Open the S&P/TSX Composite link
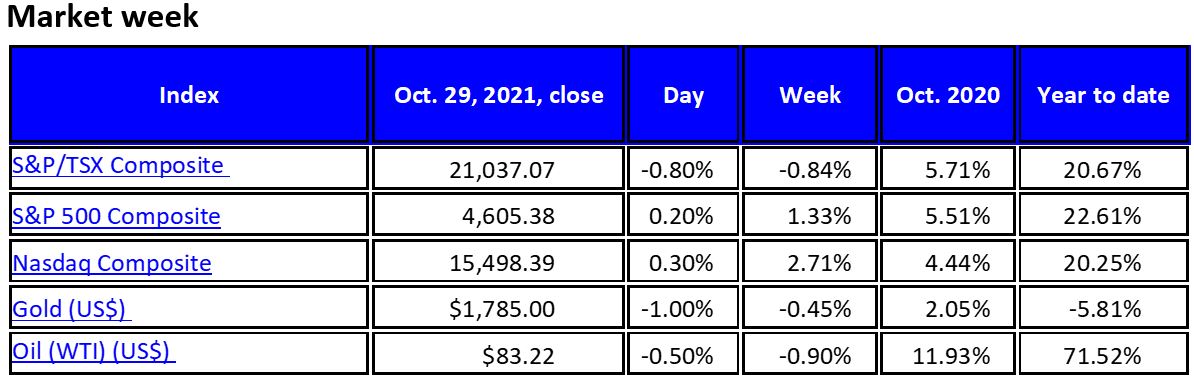Screen dimensions: 1194x381 coord(120,165)
